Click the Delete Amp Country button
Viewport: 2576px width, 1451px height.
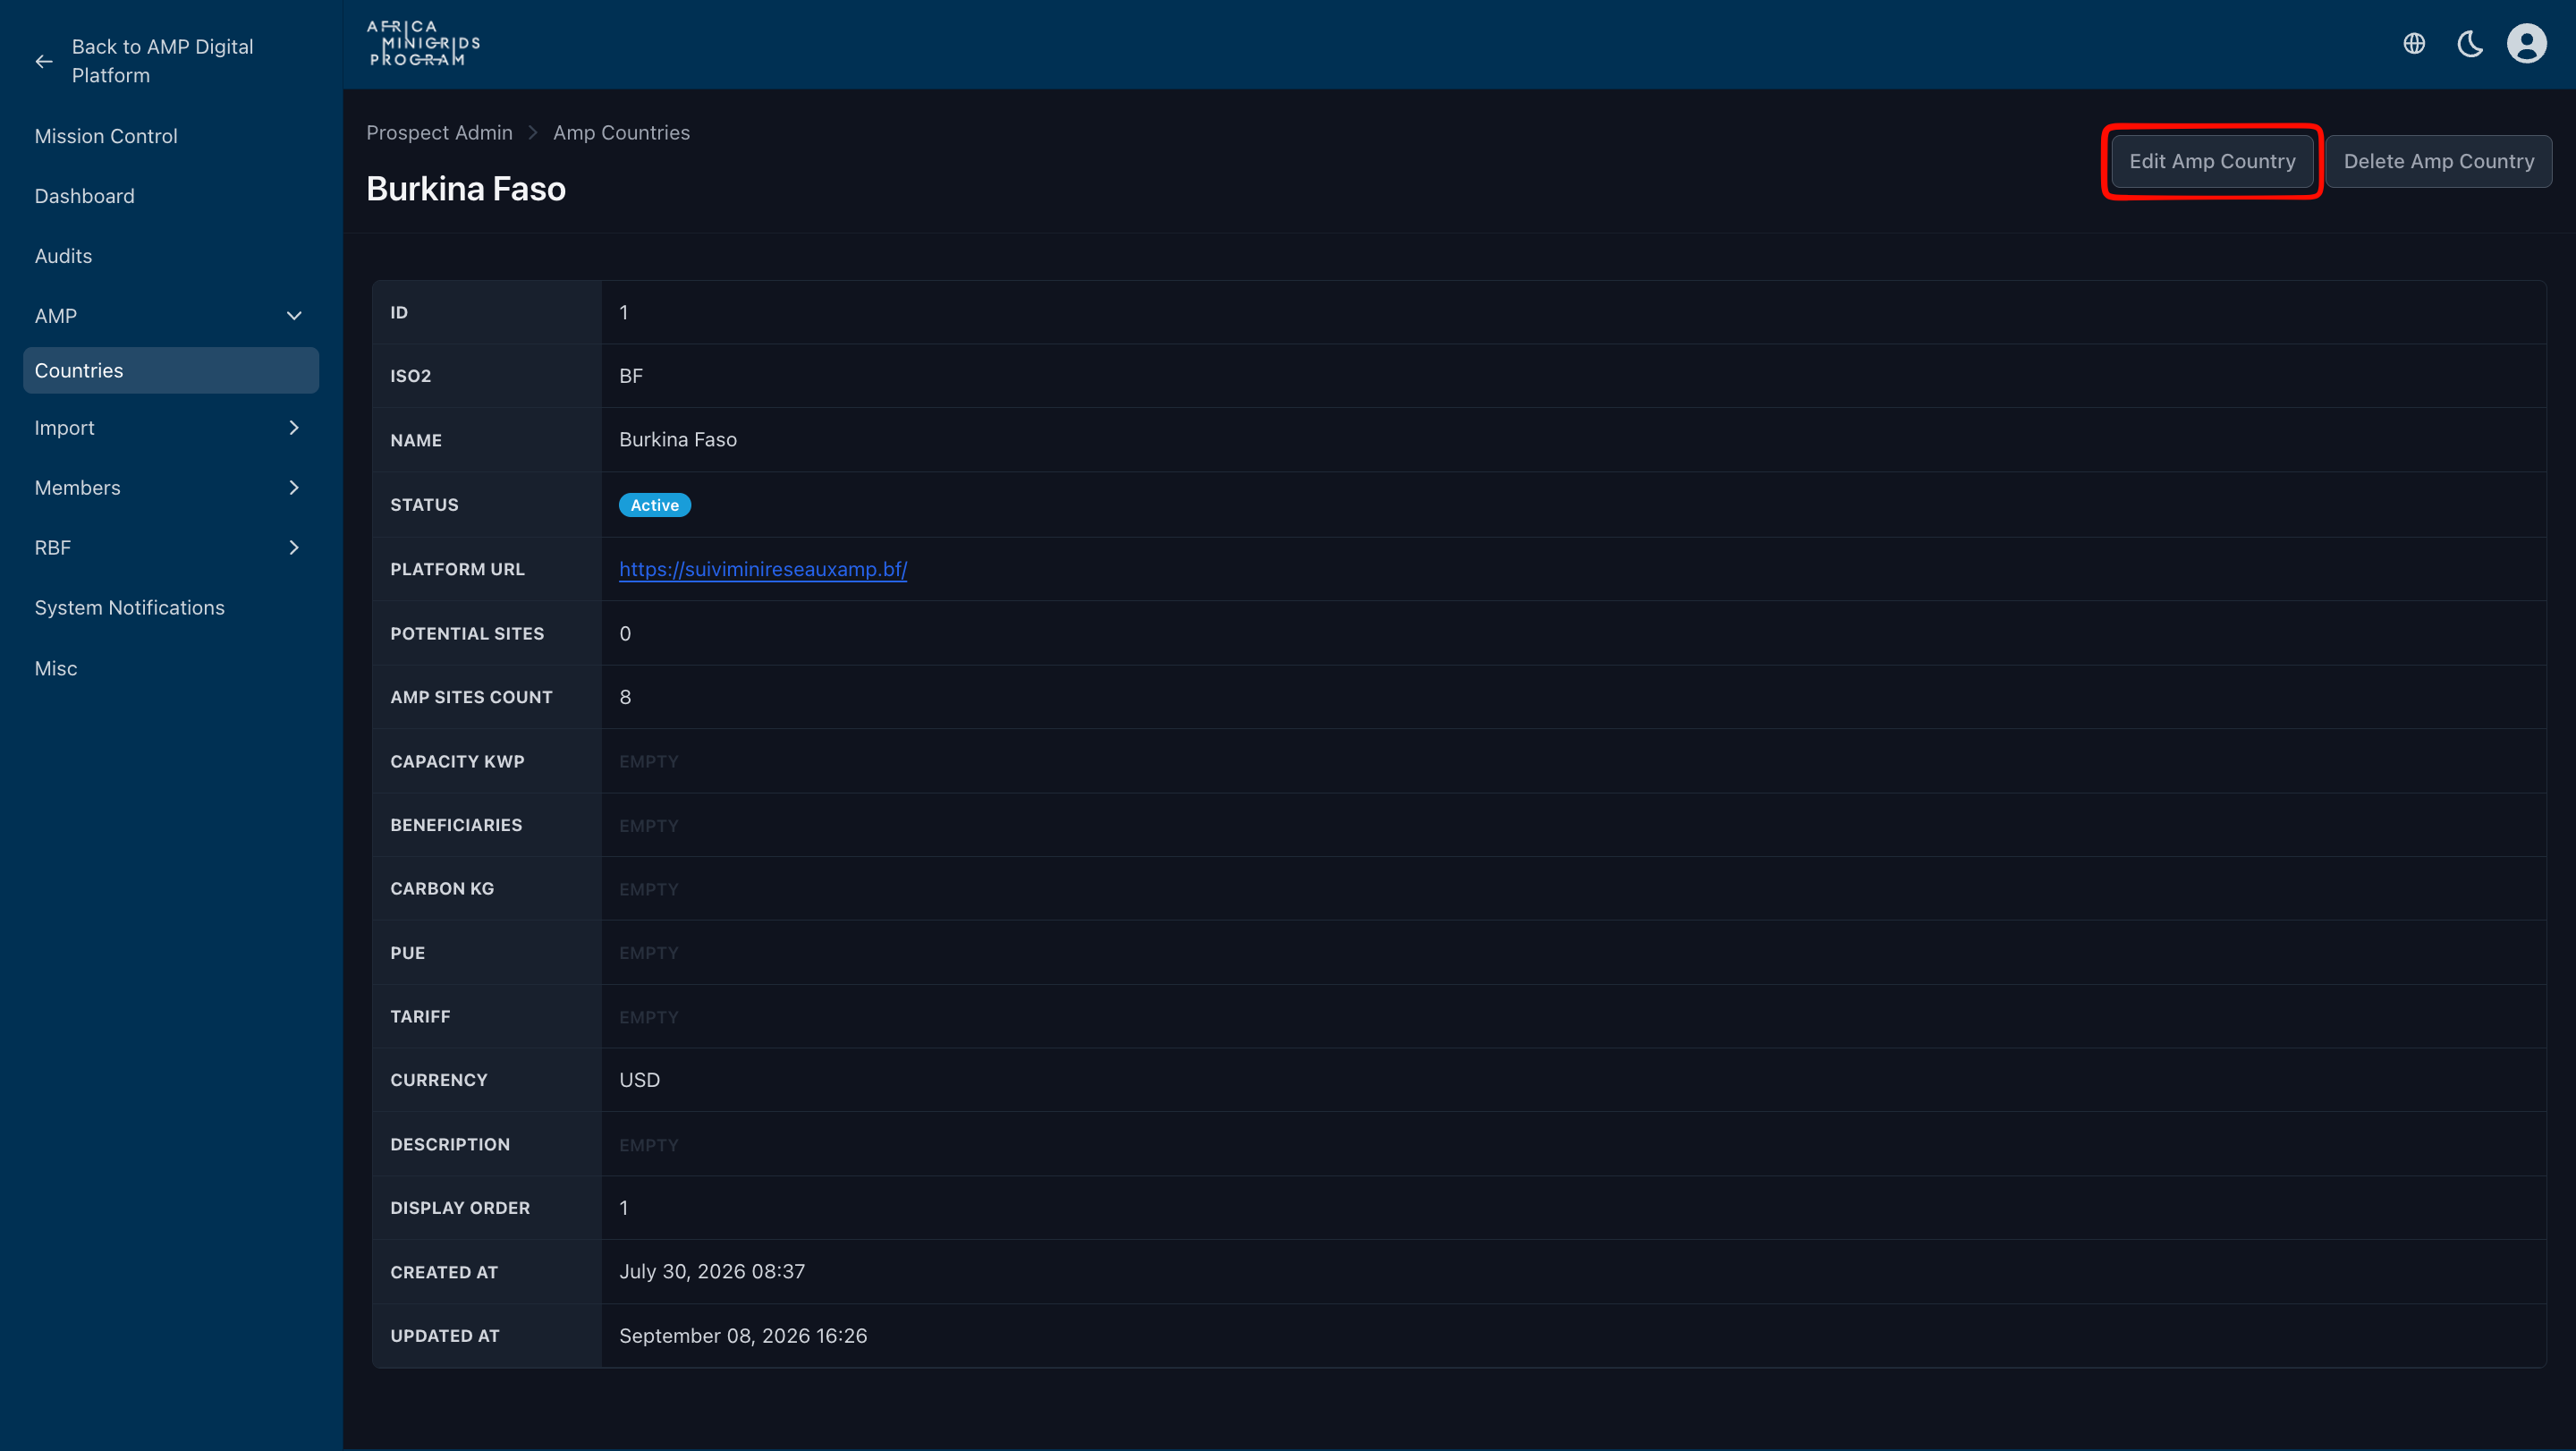2439,161
